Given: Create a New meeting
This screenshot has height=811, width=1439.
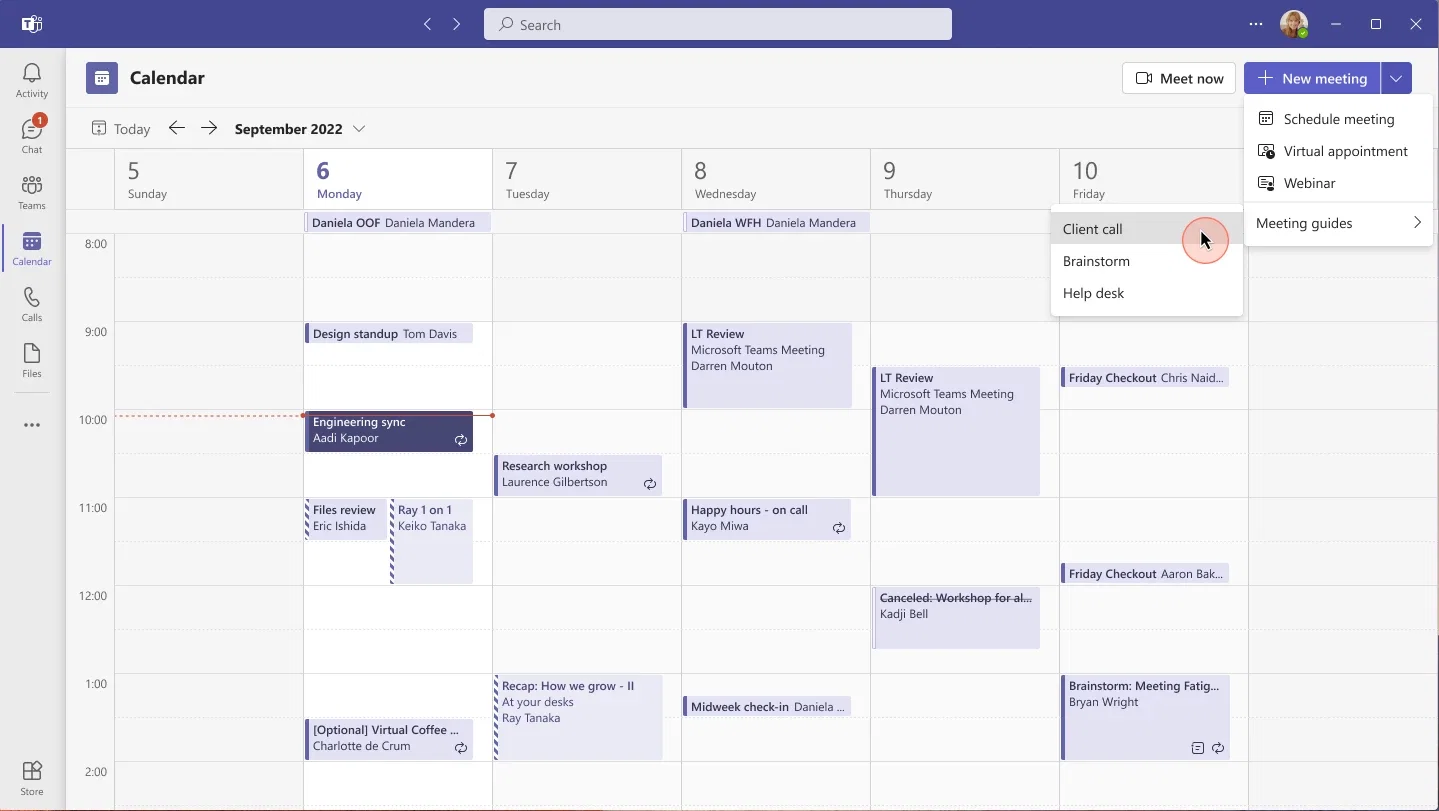Looking at the screenshot, I should [1312, 78].
